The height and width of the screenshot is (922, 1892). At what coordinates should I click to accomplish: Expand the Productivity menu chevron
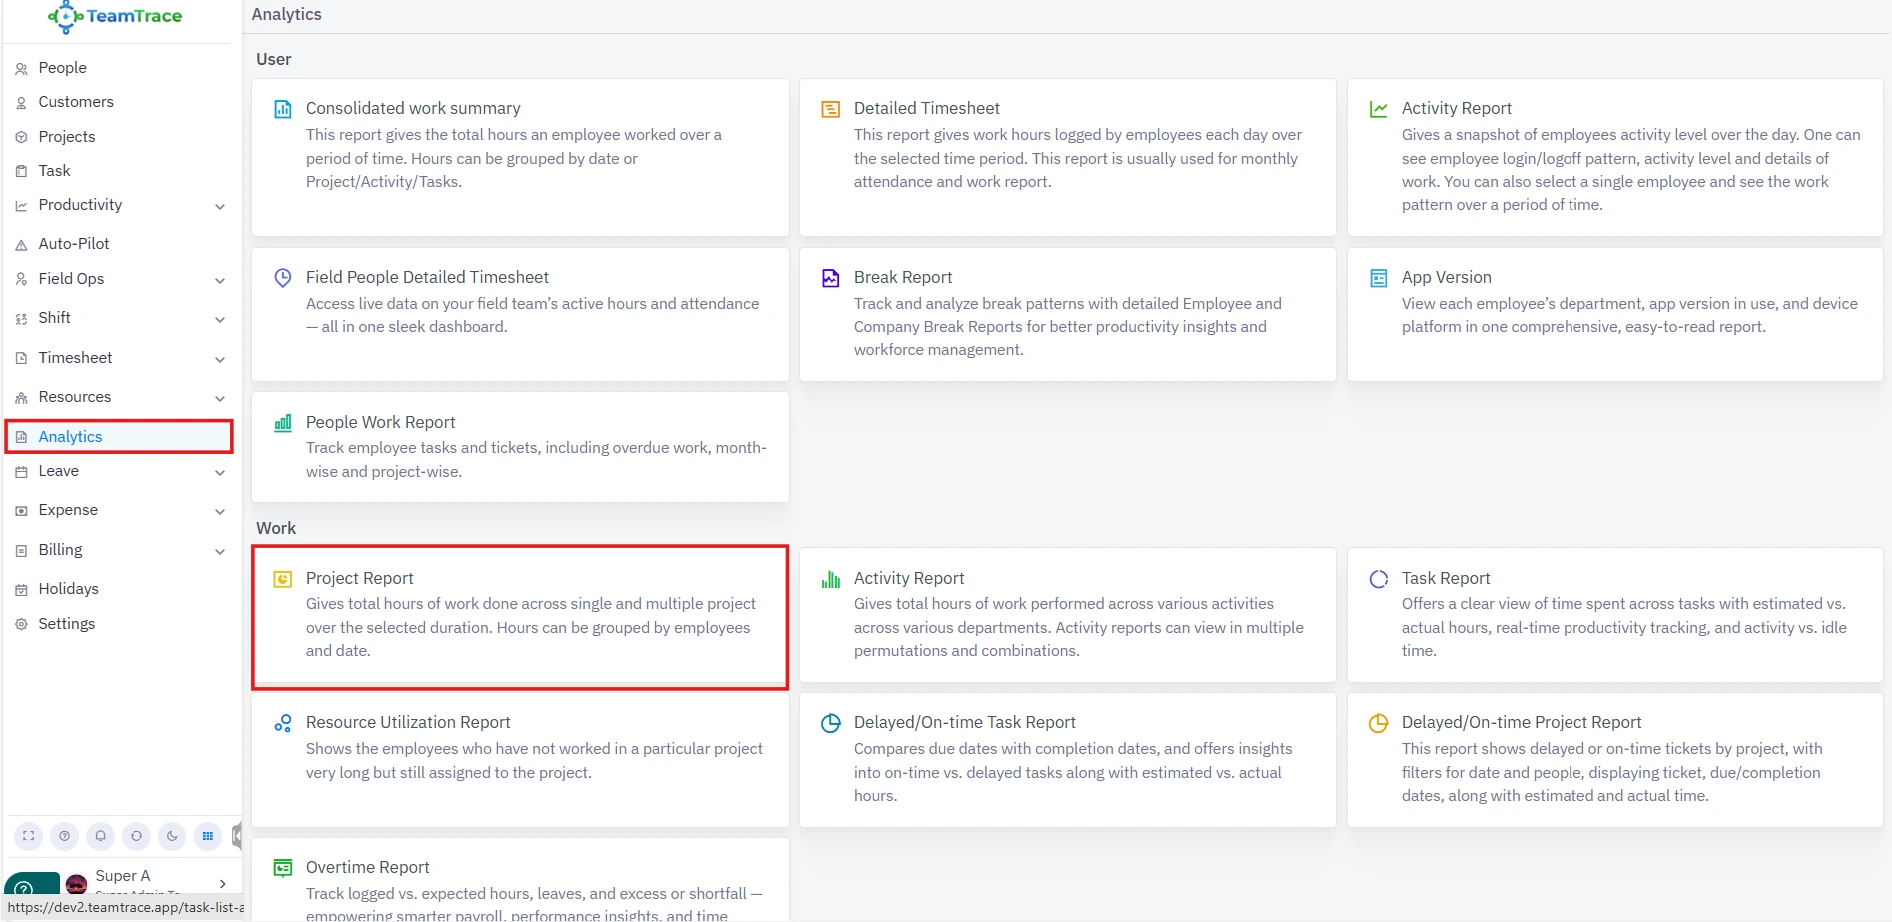(220, 207)
